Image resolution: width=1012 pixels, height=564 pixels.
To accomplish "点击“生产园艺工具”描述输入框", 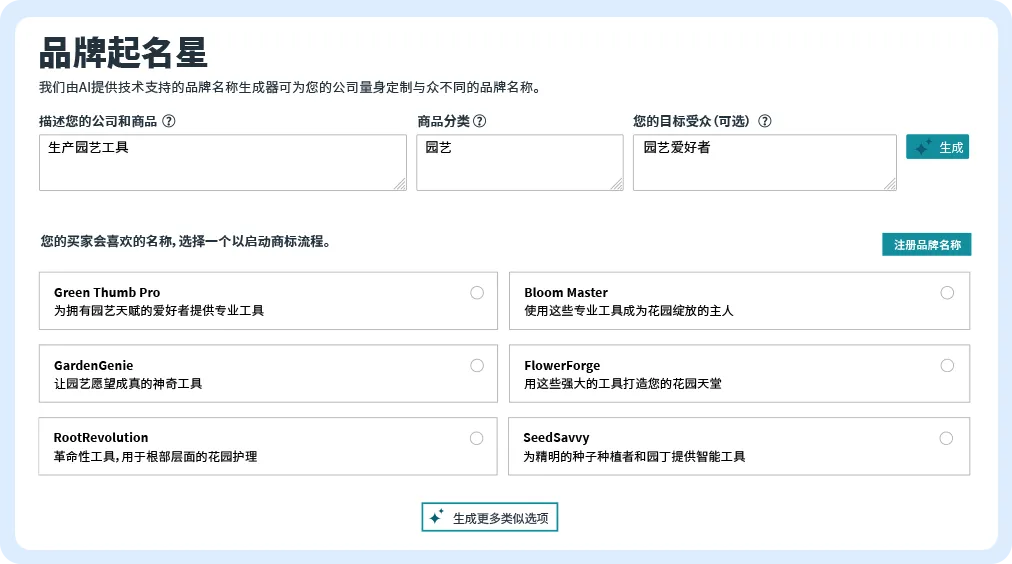I will click(x=222, y=162).
